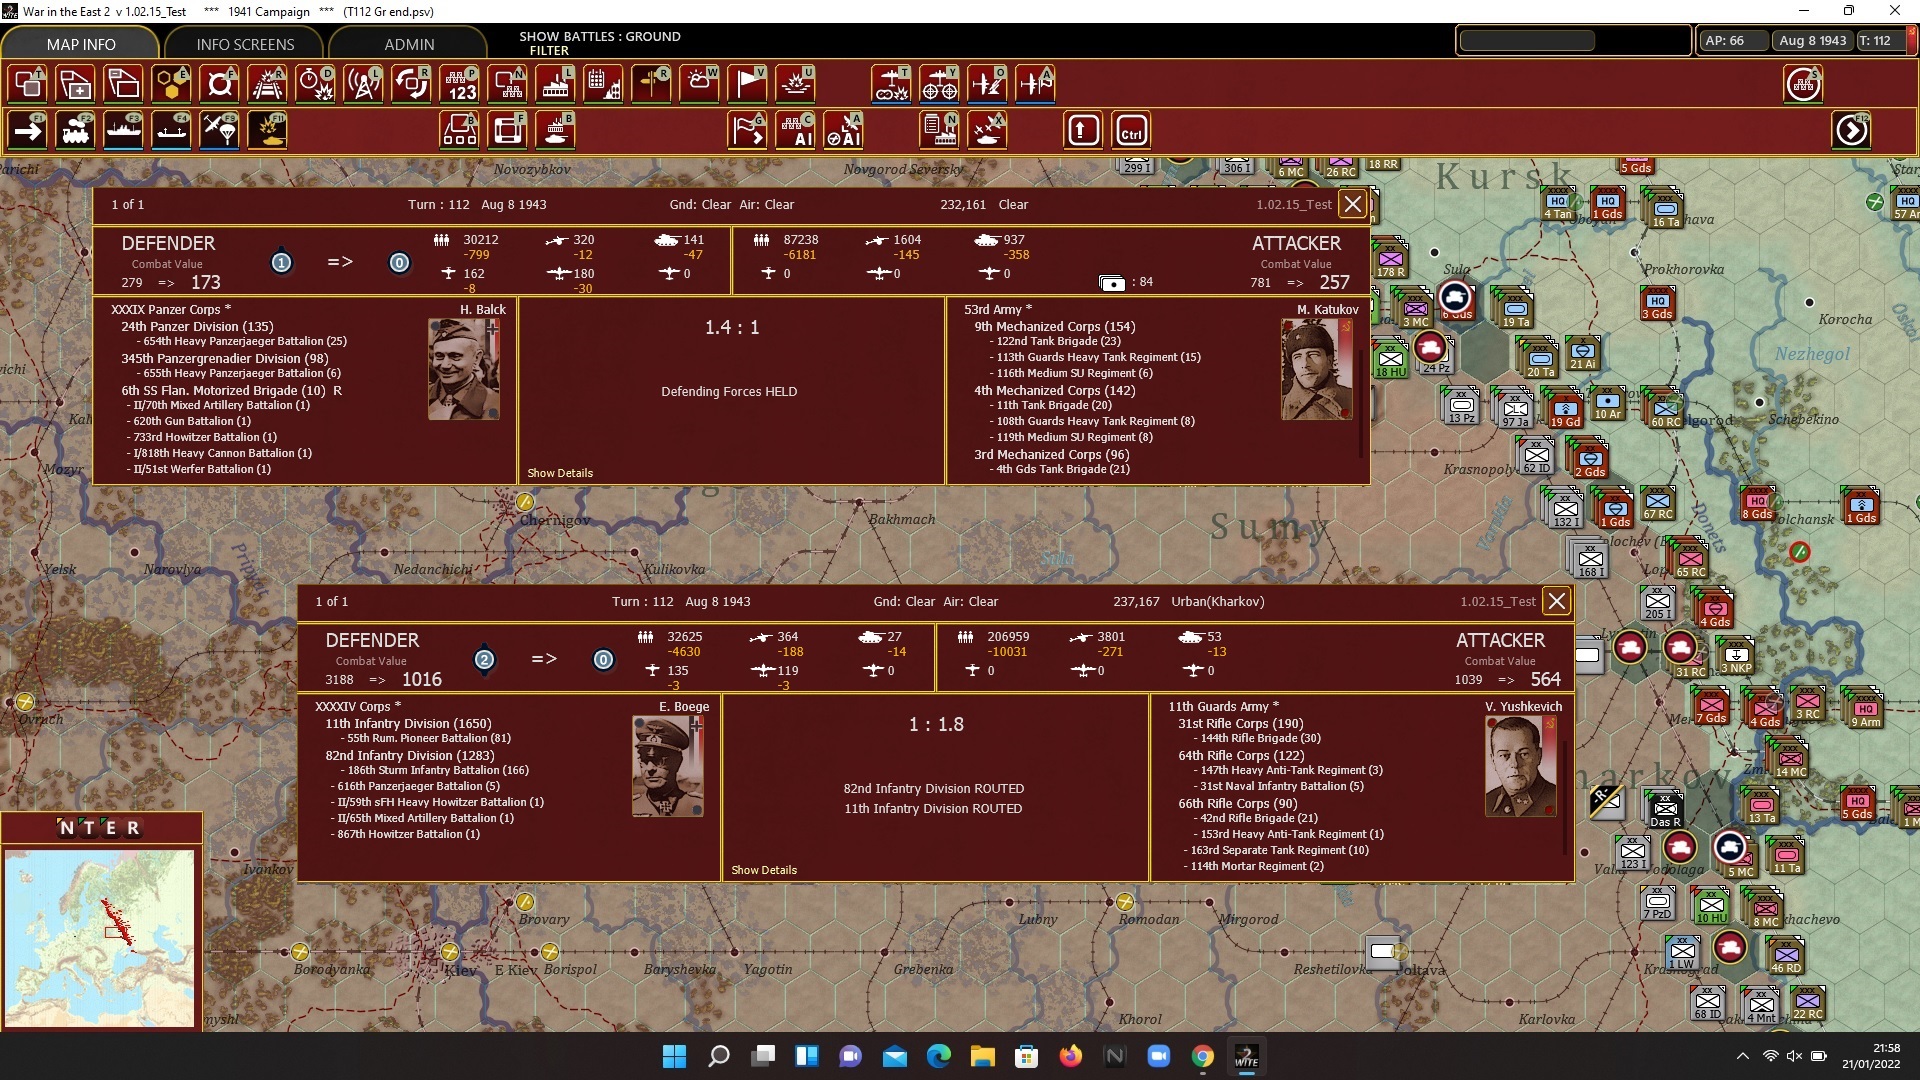Image resolution: width=1920 pixels, height=1080 pixels.
Task: Toggle the weather overlay icon
Action: coord(699,84)
